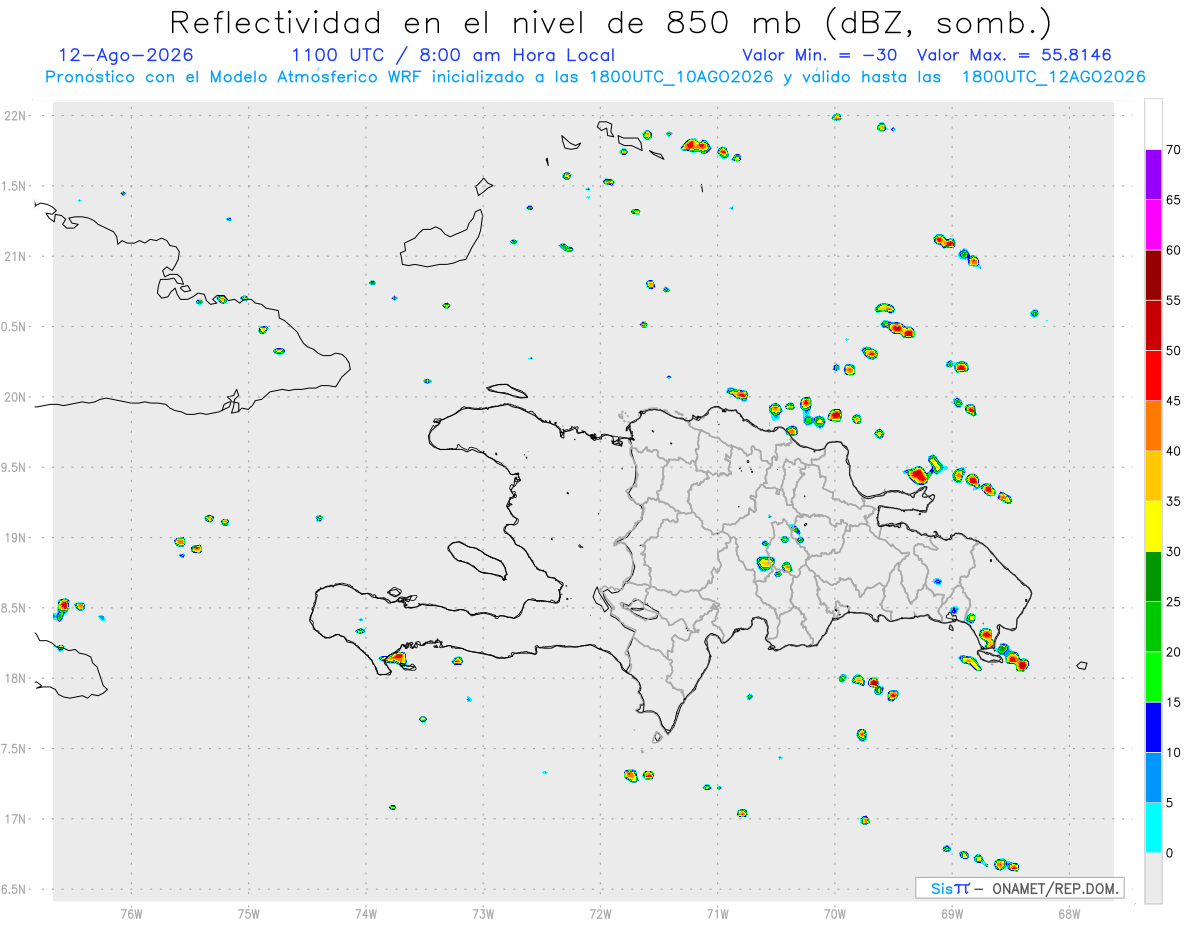1200x927 pixels.
Task: Click the colorbar tick label '35'
Action: point(1174,501)
